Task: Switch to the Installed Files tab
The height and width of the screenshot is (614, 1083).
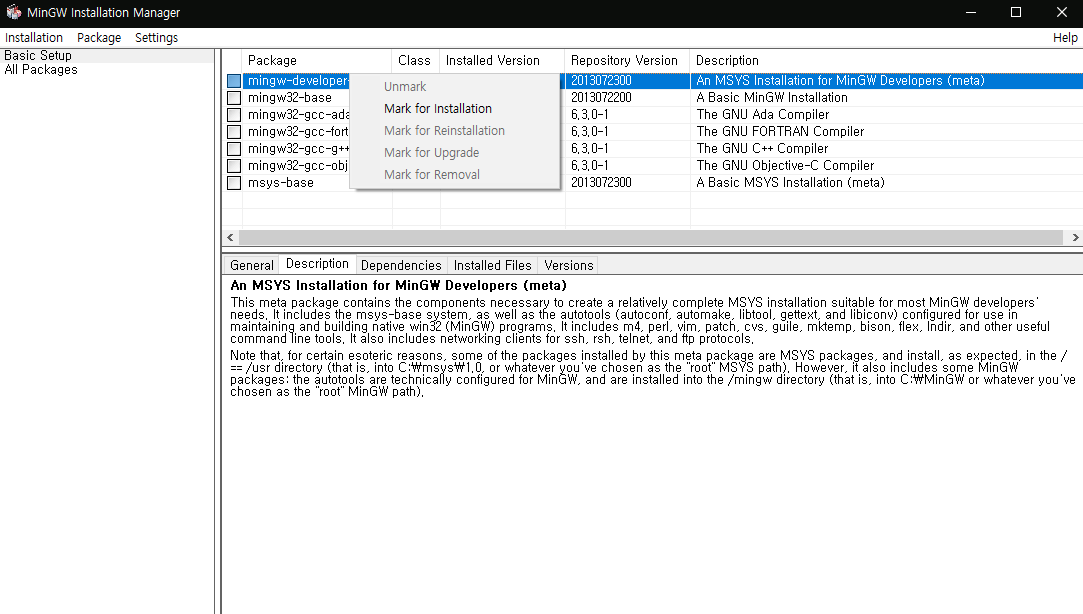Action: click(492, 265)
